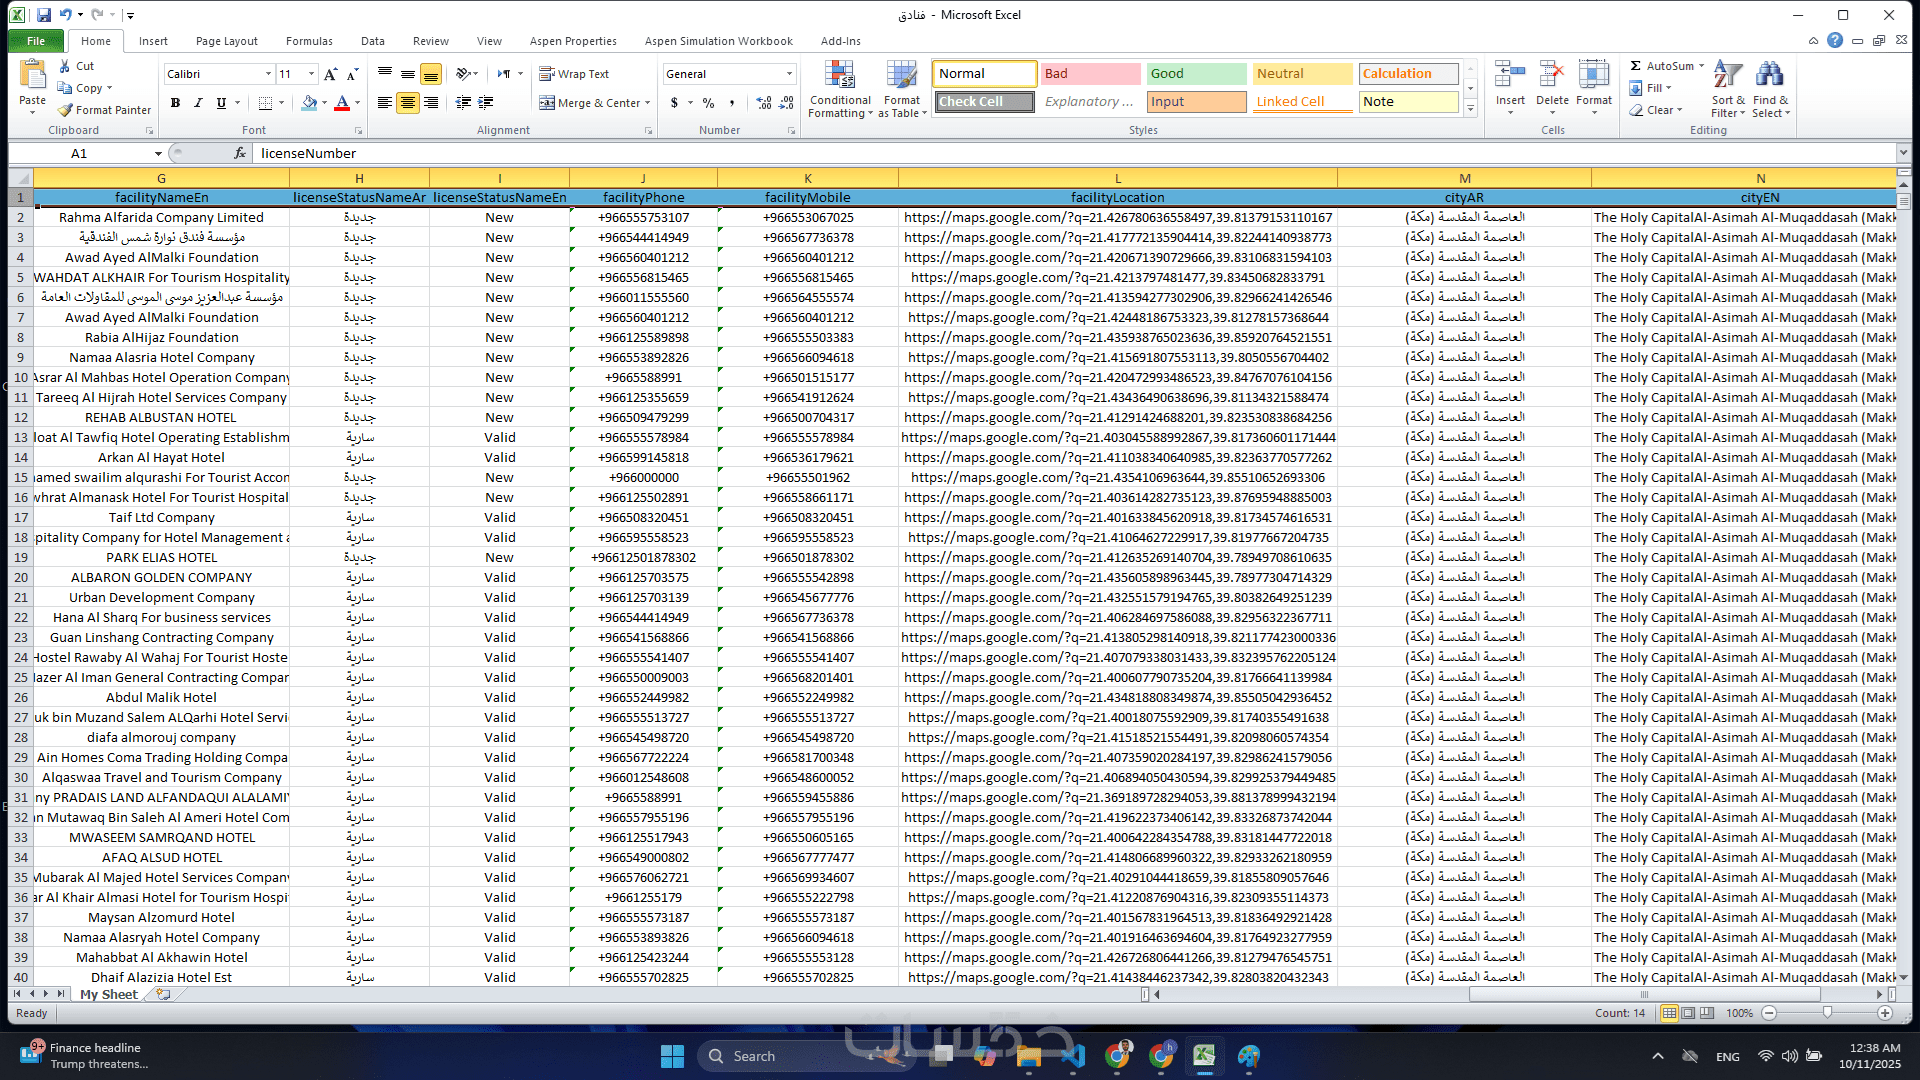Click the Fill Color bucket icon
The image size is (1920, 1080).
[x=309, y=103]
